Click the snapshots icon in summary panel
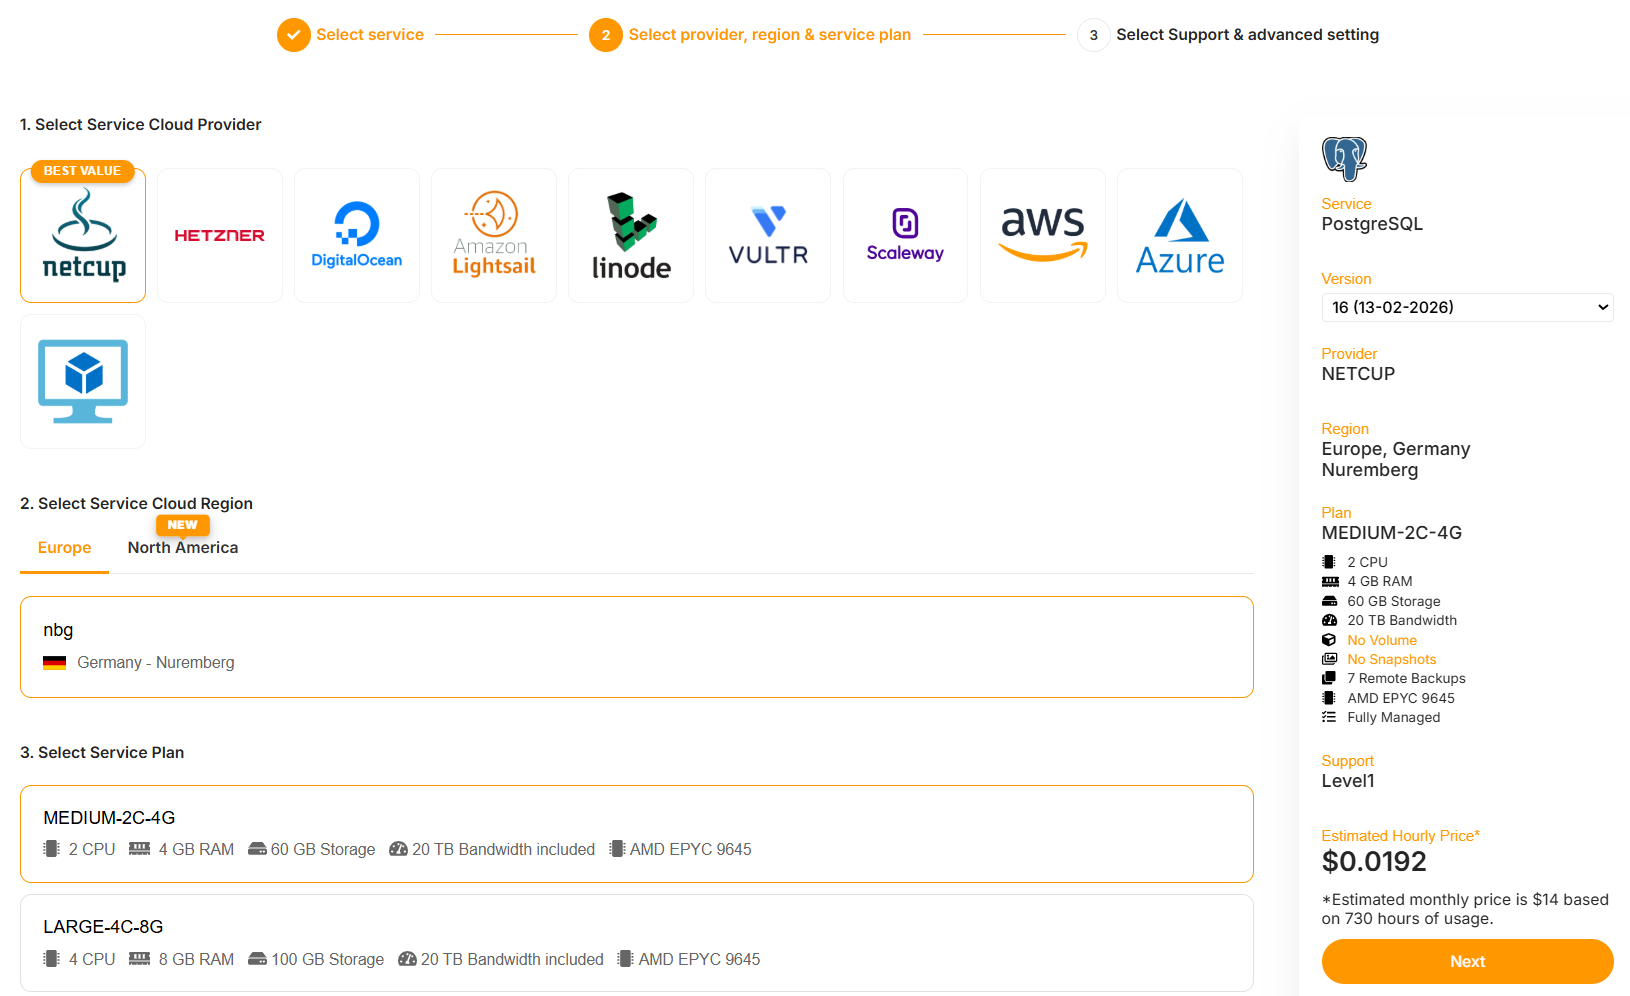The height and width of the screenshot is (996, 1630). click(x=1329, y=659)
